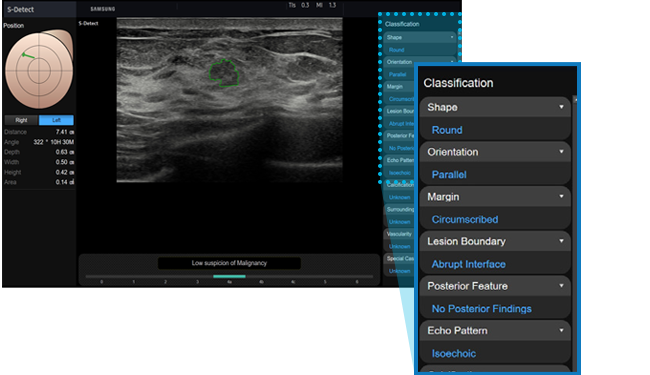The image size is (650, 375).
Task: Select the Right breast side button
Action: [x=21, y=120]
